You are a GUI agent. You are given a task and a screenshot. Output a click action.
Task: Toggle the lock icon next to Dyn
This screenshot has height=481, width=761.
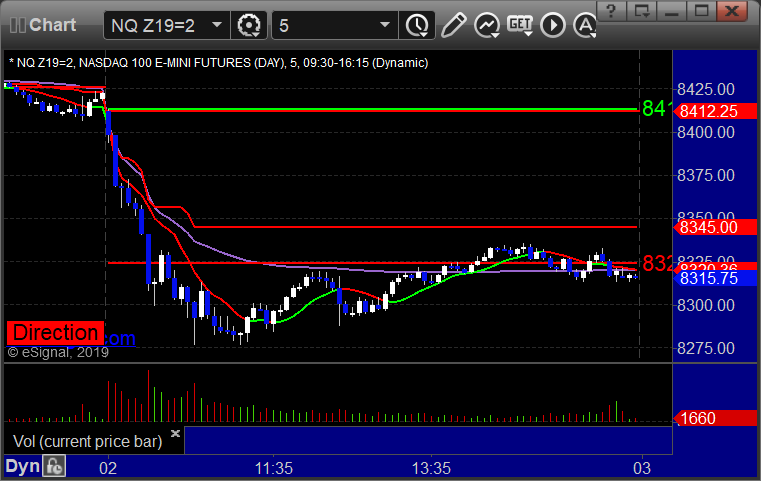pos(54,466)
